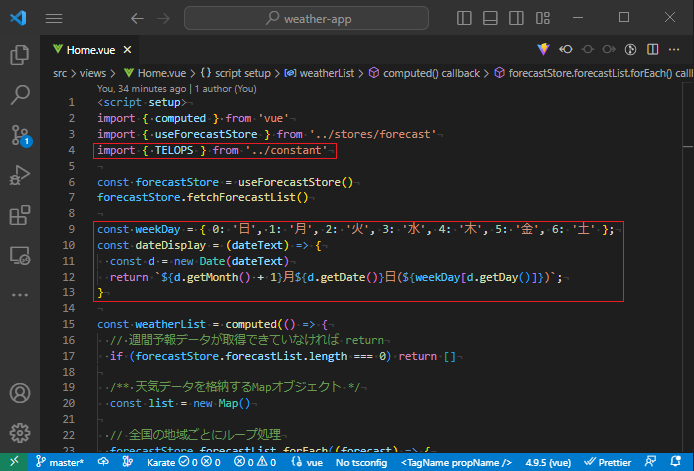The width and height of the screenshot is (694, 471).
Task: Click line number 4 in the gutter
Action: [x=72, y=150]
